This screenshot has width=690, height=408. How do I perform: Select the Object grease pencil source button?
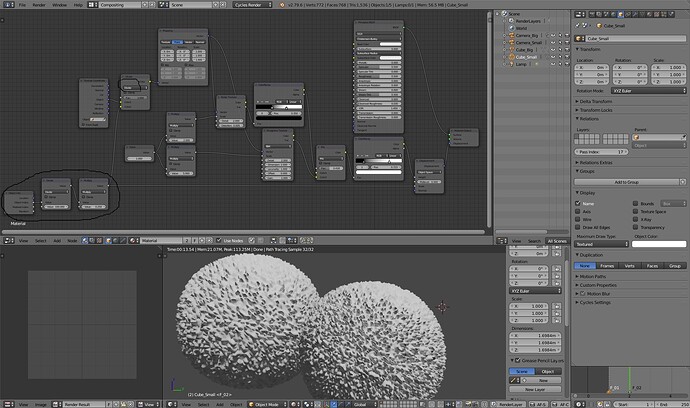(548, 371)
